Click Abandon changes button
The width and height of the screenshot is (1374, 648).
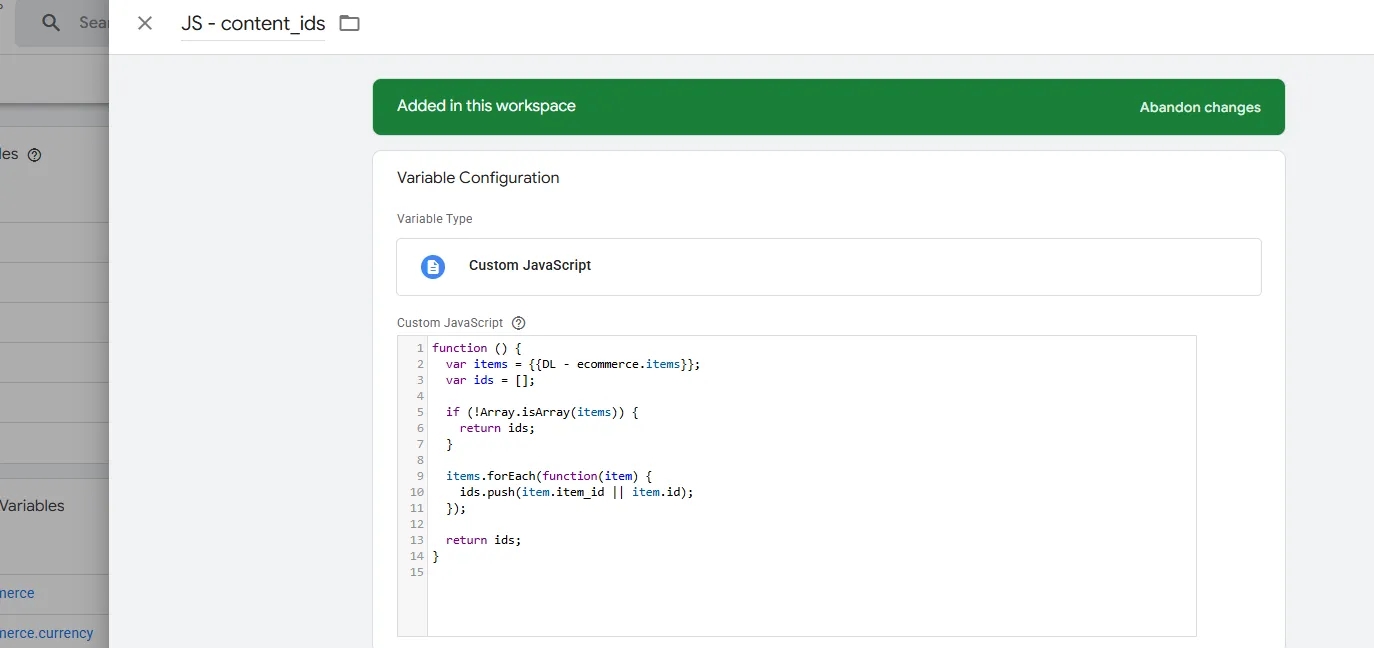1200,107
